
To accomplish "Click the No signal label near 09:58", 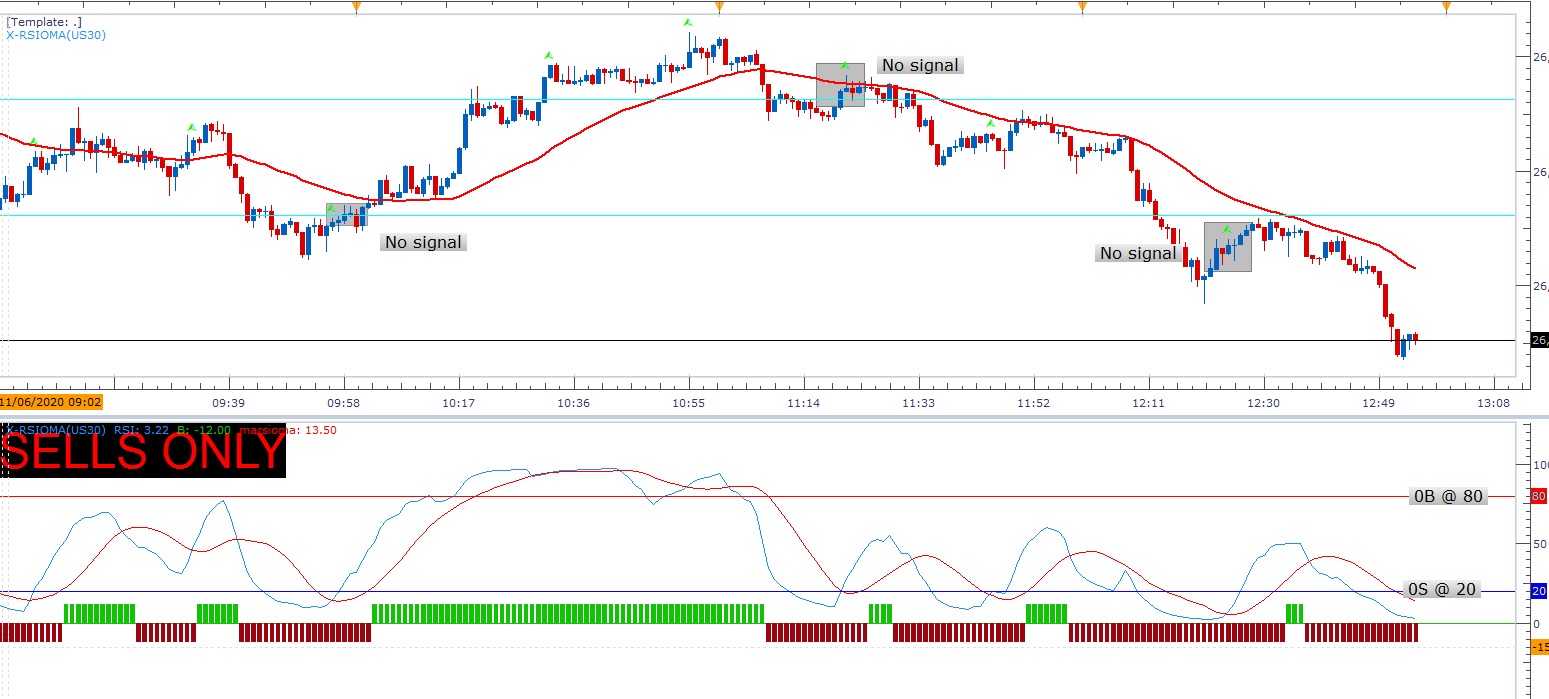I will 424,242.
